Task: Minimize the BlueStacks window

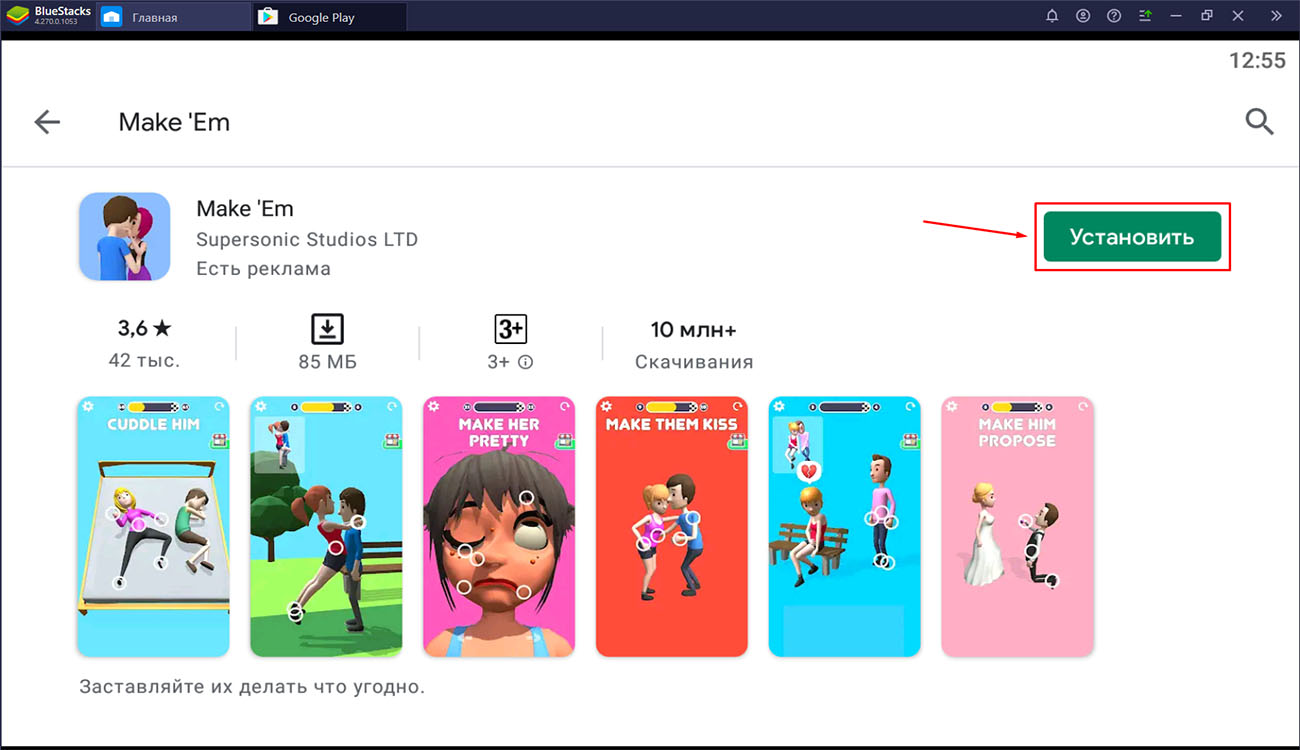Action: tap(1178, 16)
